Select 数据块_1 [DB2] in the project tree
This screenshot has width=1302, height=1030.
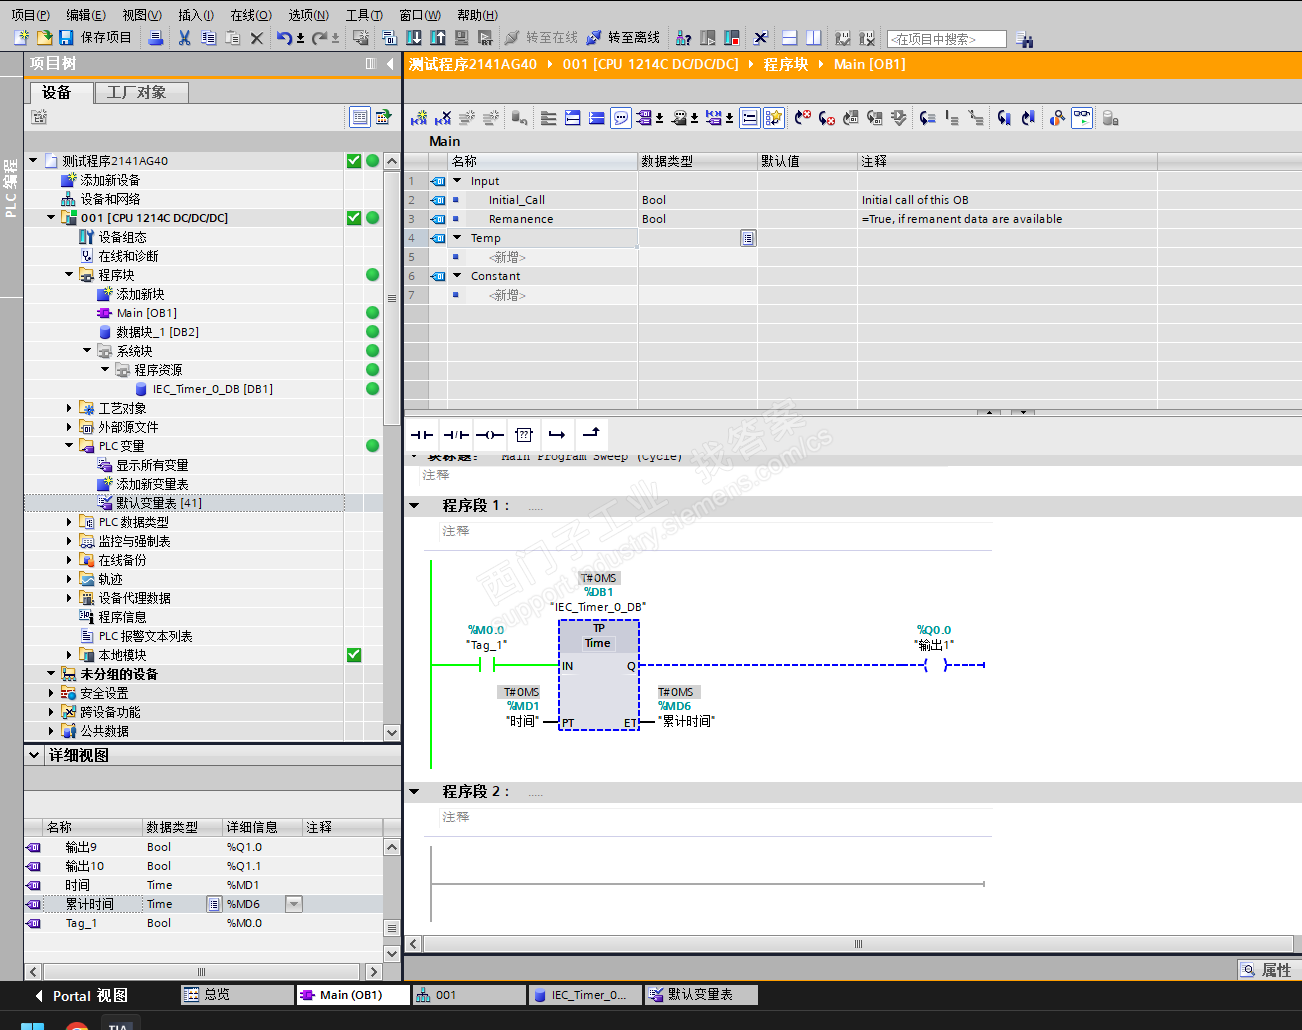click(157, 332)
